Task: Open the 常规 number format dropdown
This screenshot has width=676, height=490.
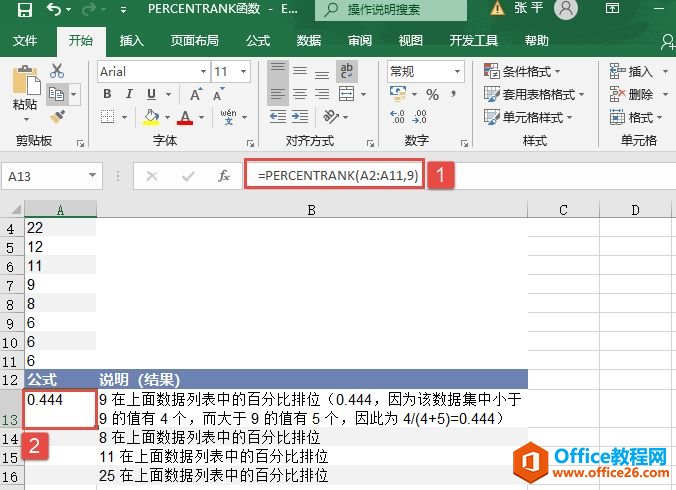Action: click(457, 71)
